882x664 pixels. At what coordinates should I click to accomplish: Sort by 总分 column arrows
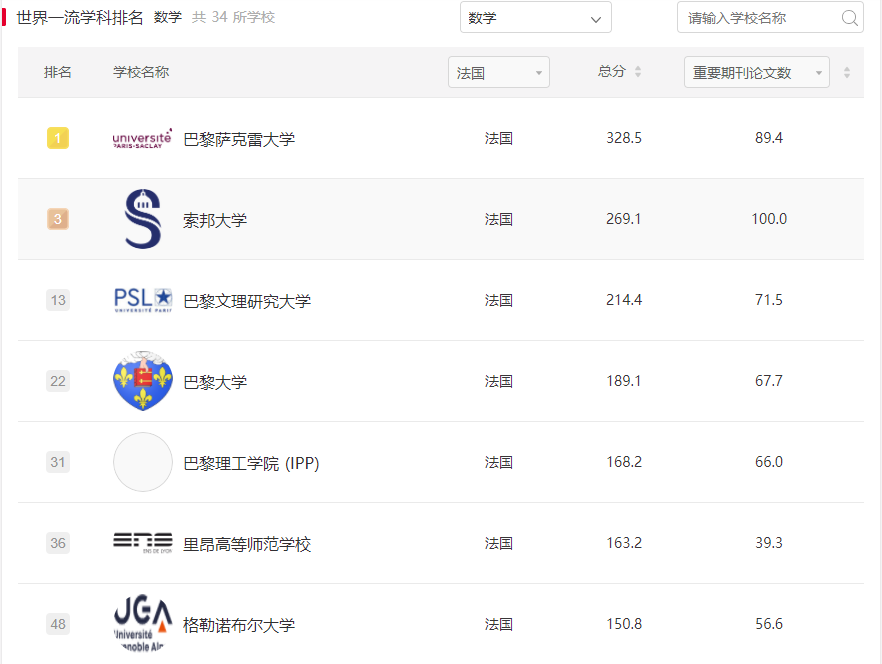coord(638,71)
